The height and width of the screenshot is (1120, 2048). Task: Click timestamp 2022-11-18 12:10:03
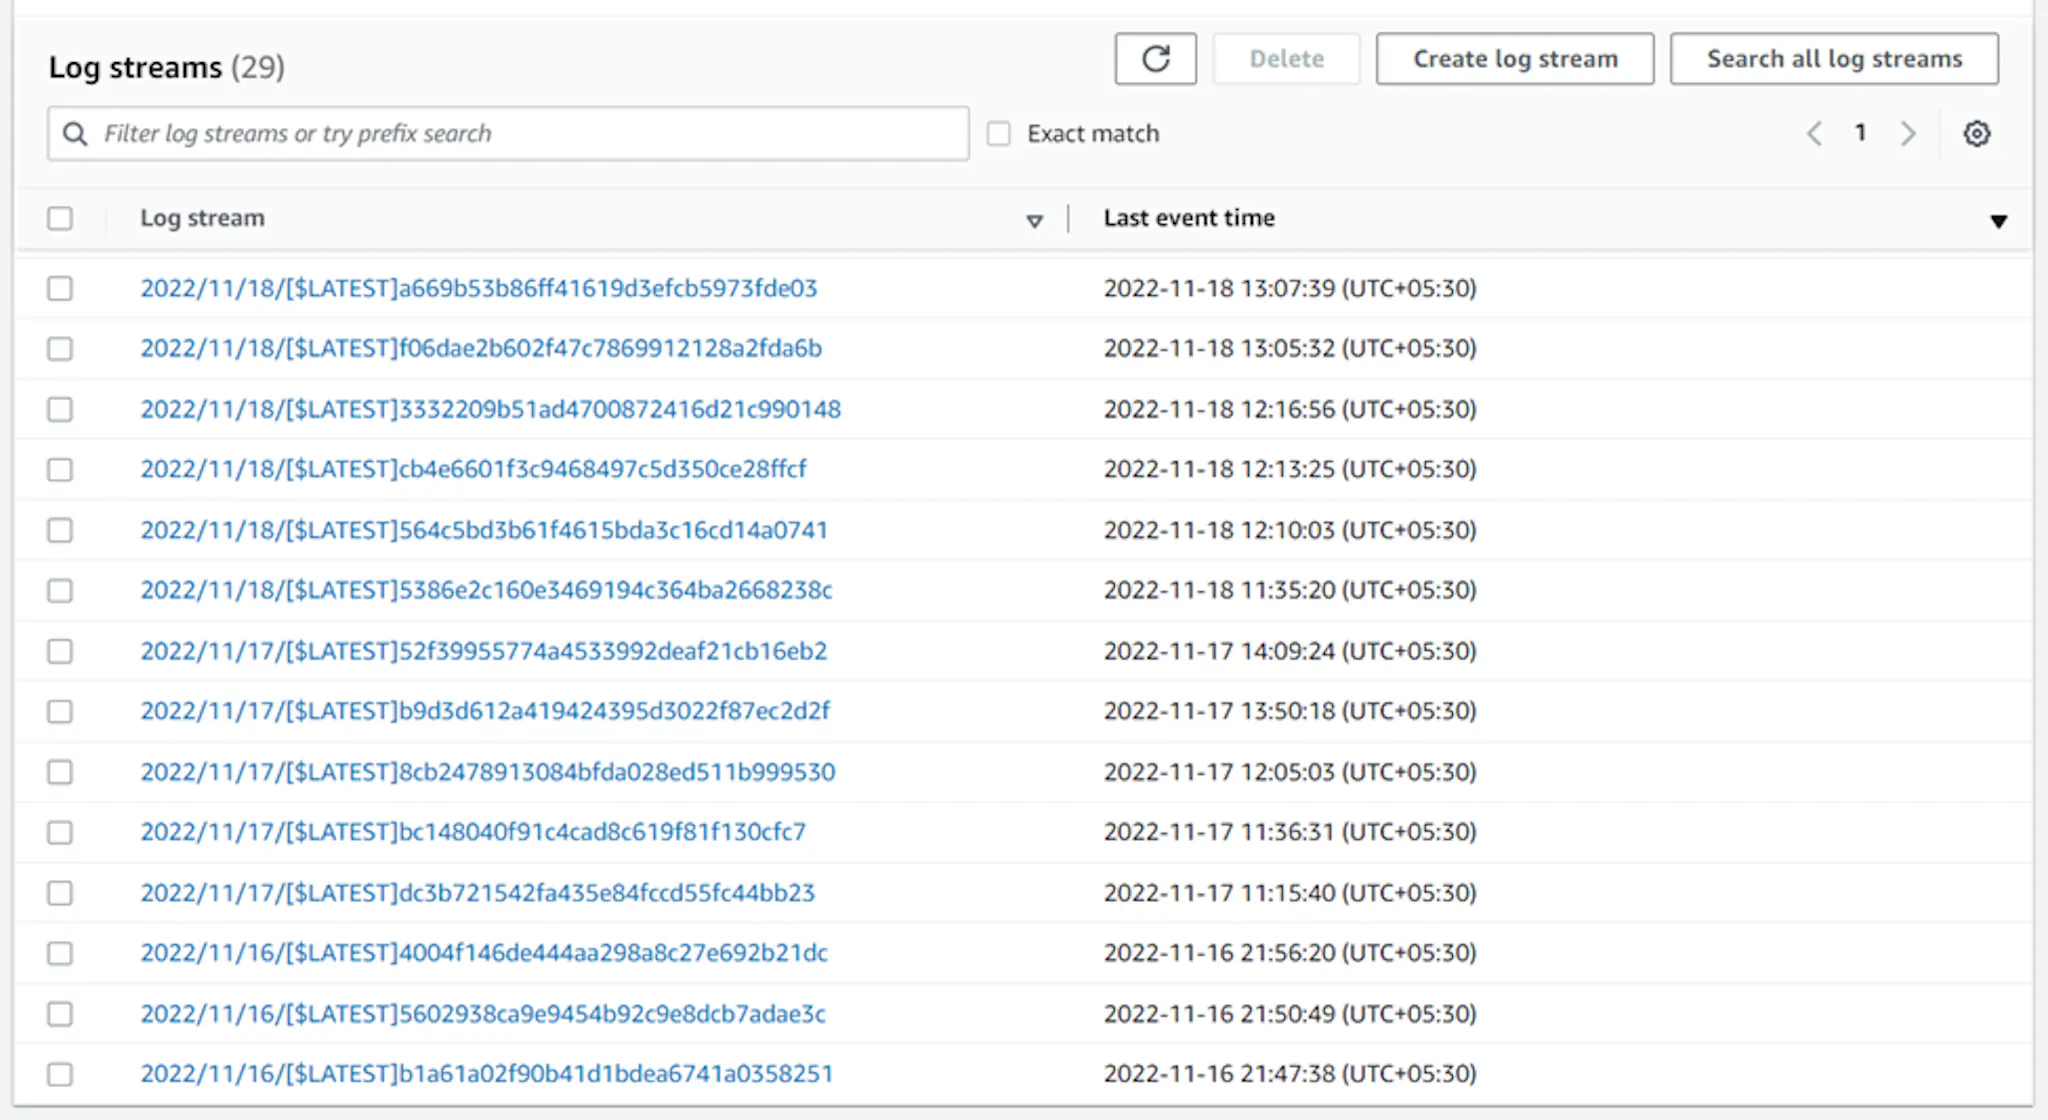pyautogui.click(x=1290, y=530)
